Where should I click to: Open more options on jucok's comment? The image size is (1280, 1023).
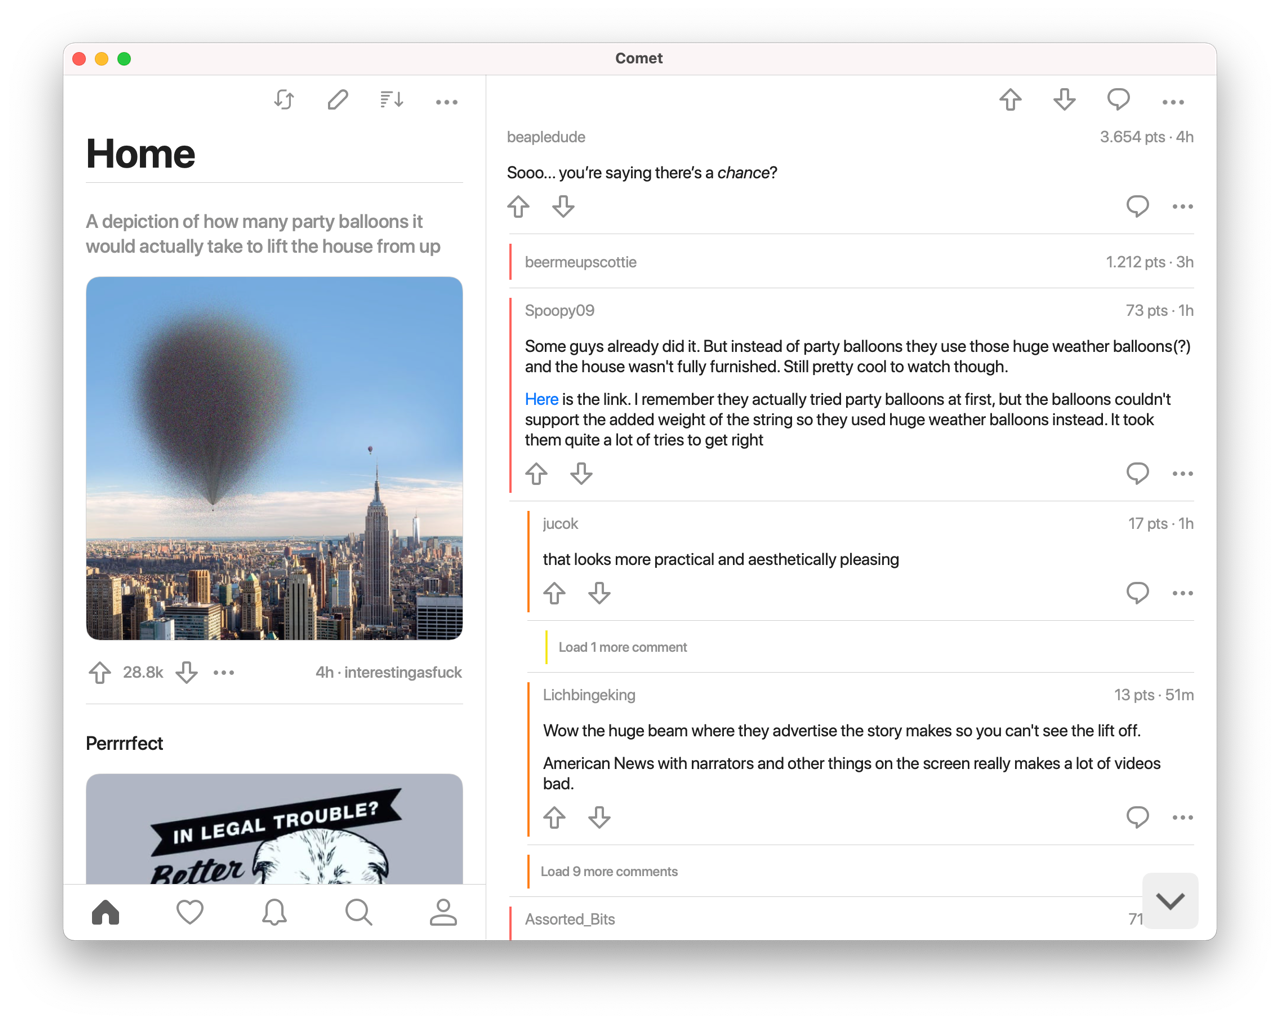tap(1183, 594)
